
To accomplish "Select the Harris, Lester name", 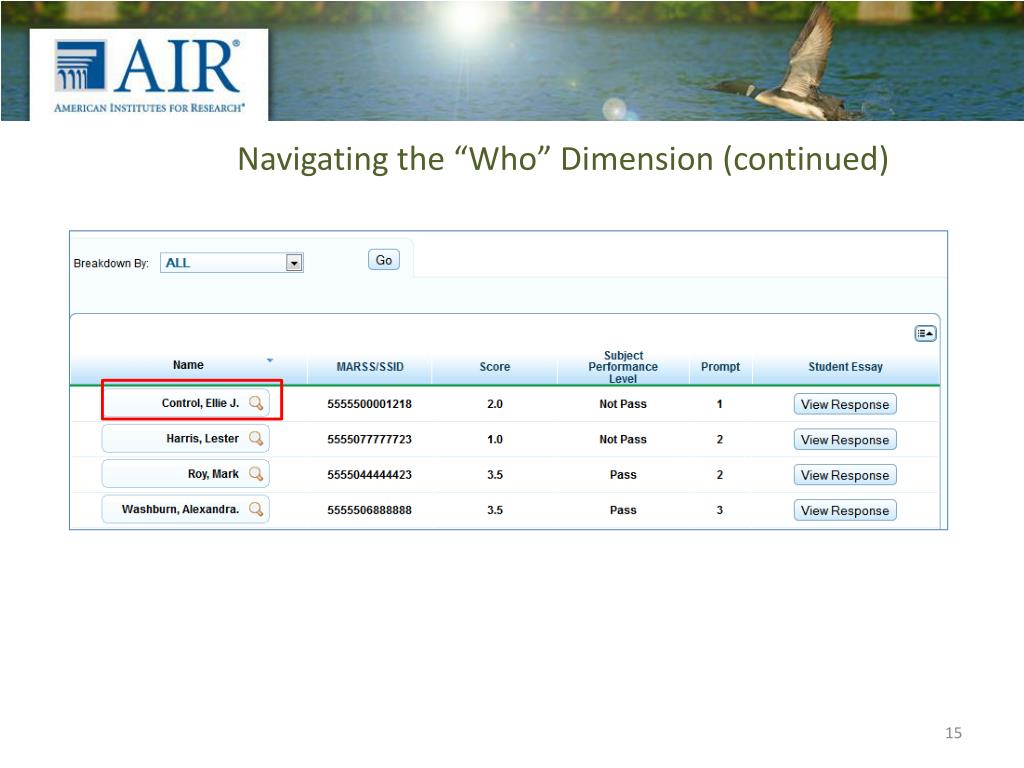I will 202,438.
